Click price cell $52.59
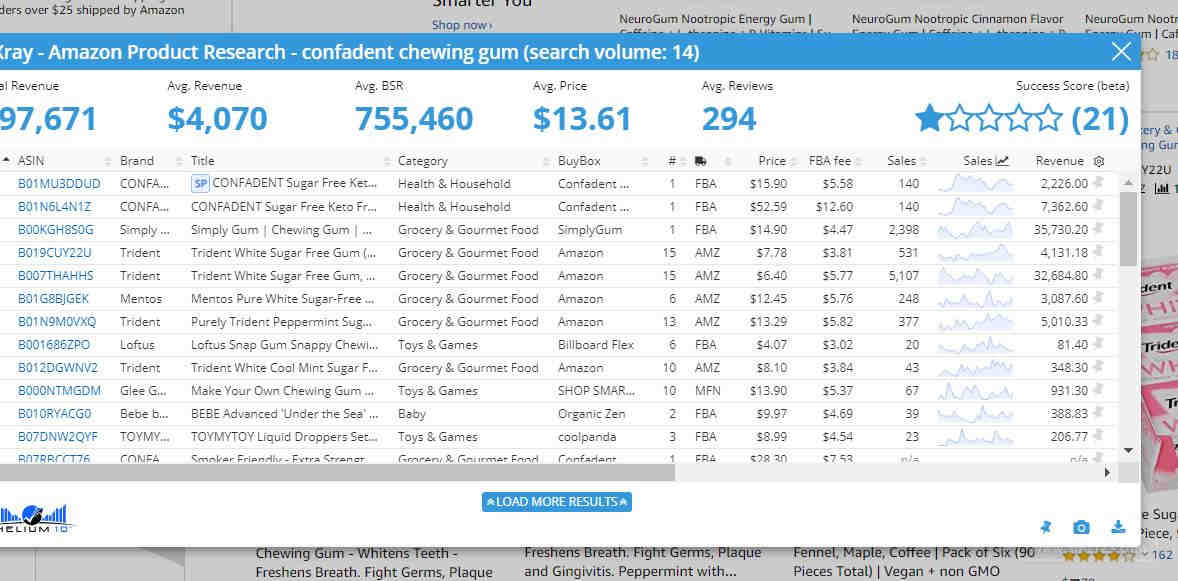Image resolution: width=1178 pixels, height=581 pixels. pos(769,207)
